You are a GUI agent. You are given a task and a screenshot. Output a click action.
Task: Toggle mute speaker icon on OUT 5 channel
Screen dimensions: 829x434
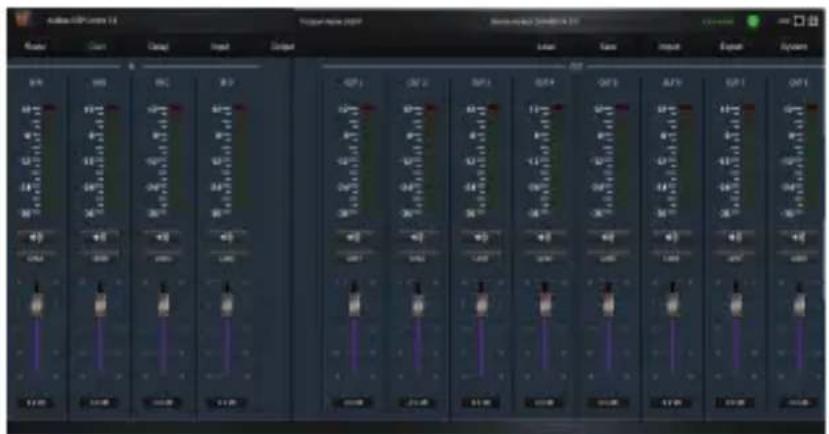[x=608, y=238]
